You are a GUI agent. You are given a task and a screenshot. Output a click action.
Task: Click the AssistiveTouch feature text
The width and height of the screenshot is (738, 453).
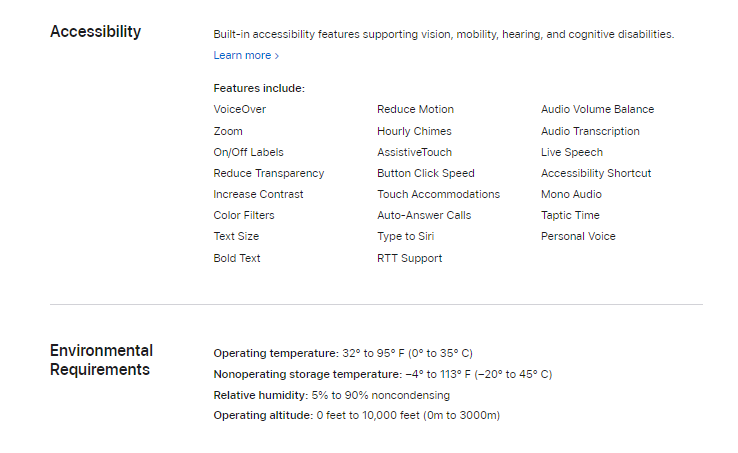click(x=414, y=153)
